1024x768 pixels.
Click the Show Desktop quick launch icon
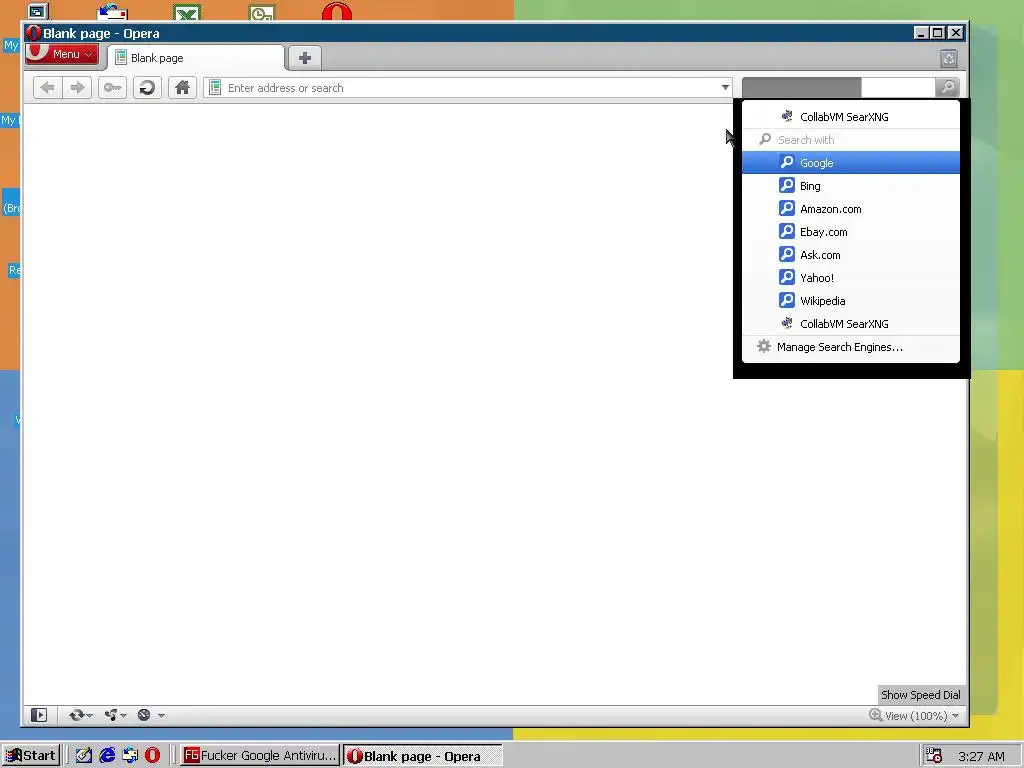[x=84, y=756]
